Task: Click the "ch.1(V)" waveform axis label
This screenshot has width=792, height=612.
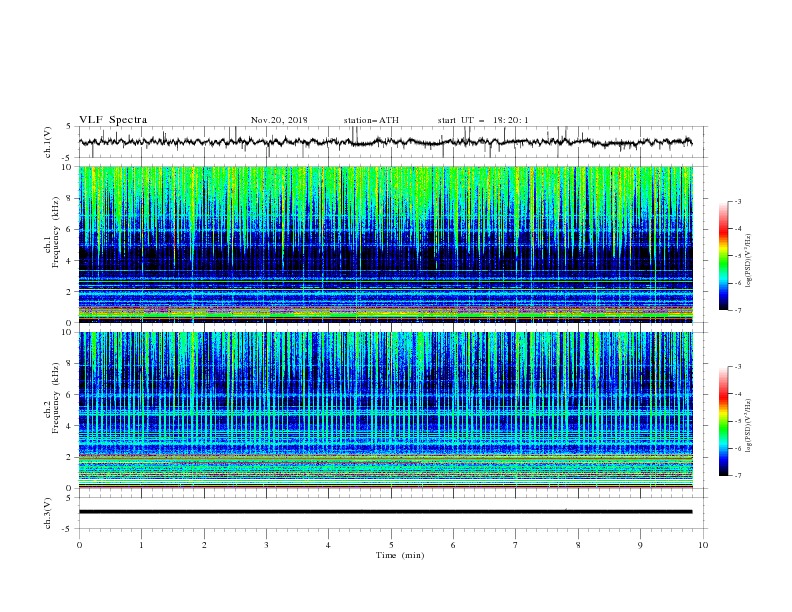Action: click(x=48, y=142)
